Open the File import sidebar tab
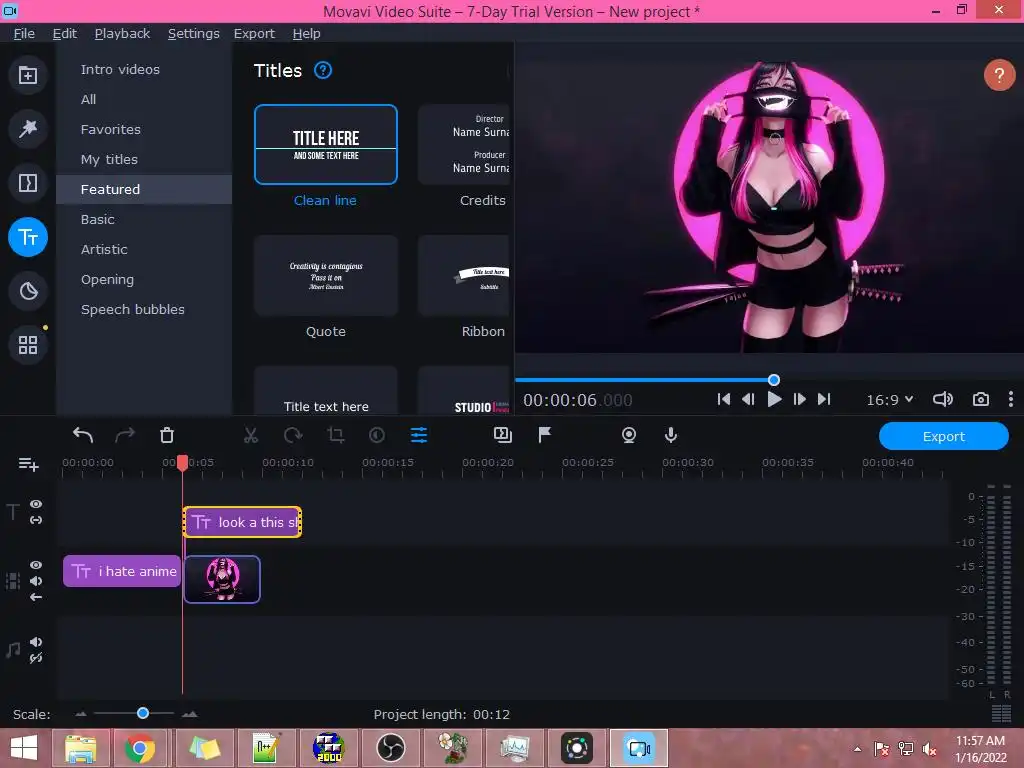The width and height of the screenshot is (1024, 768). pos(27,75)
